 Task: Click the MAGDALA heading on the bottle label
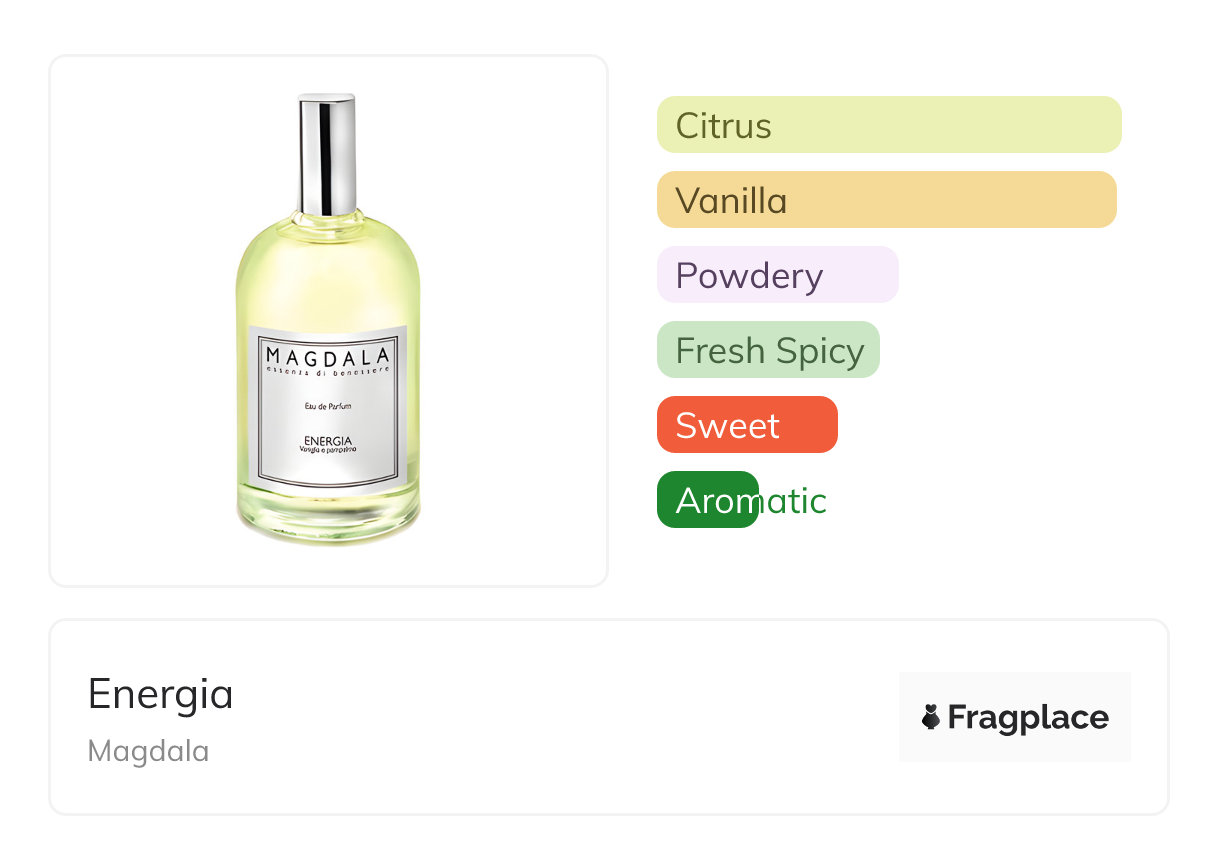pos(328,355)
